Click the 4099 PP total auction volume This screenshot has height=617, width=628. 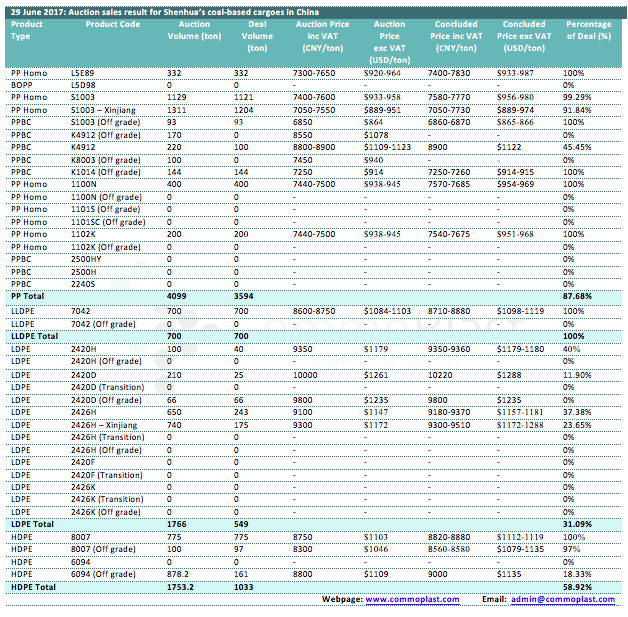click(x=176, y=296)
